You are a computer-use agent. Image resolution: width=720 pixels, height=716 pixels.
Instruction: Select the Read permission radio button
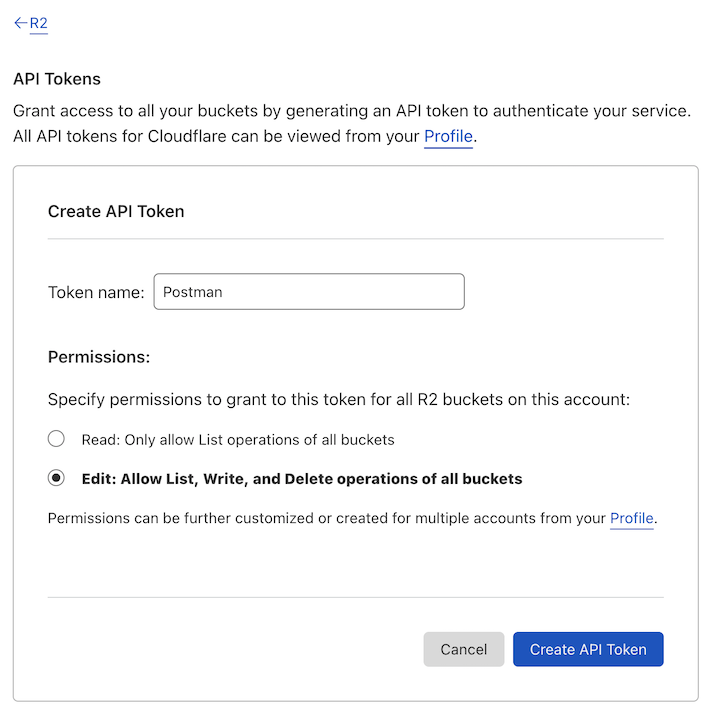click(x=57, y=439)
